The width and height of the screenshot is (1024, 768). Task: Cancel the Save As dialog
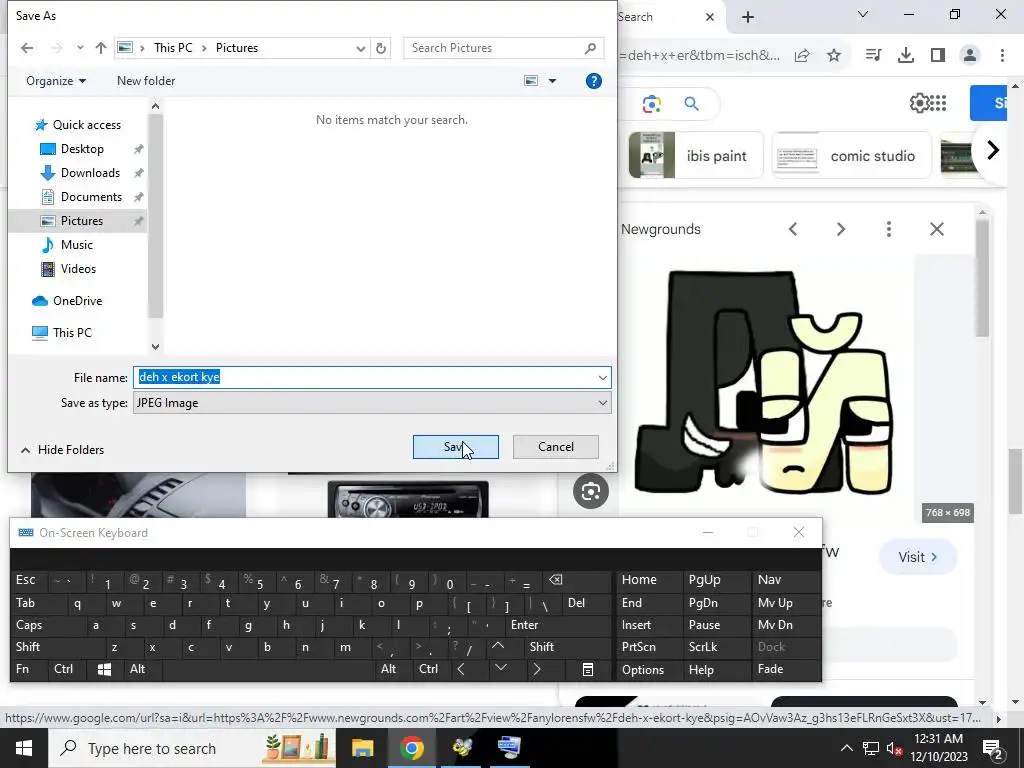(x=556, y=447)
